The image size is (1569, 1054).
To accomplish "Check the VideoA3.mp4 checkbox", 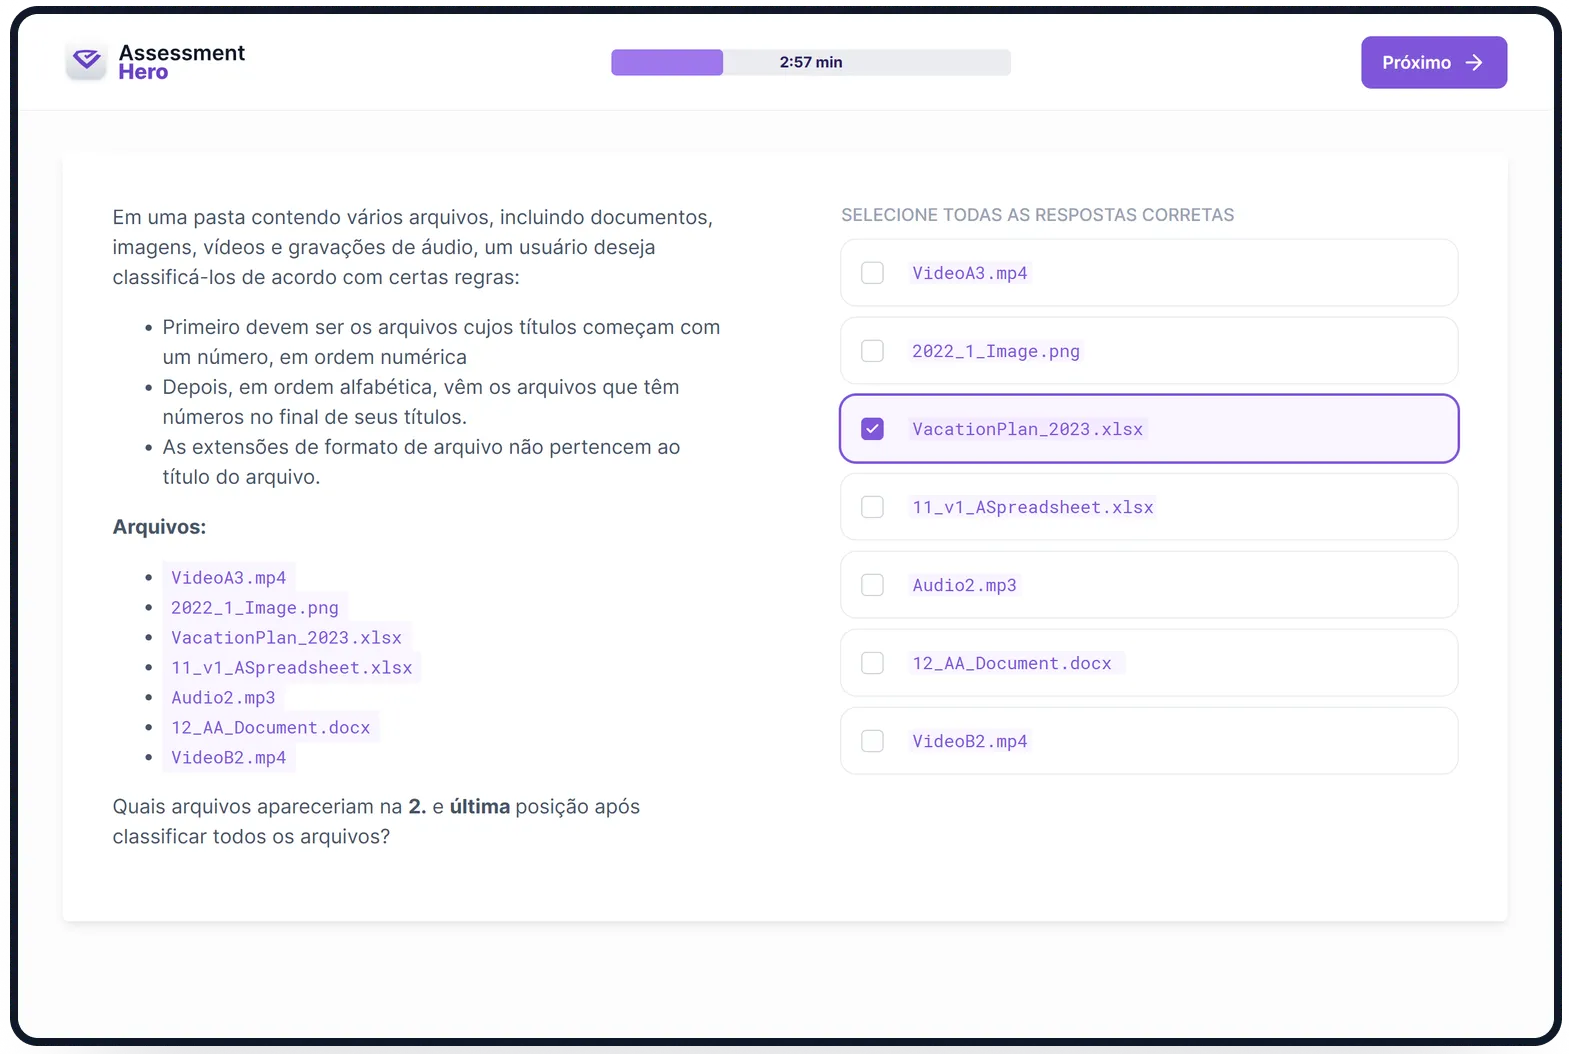I will tap(873, 273).
